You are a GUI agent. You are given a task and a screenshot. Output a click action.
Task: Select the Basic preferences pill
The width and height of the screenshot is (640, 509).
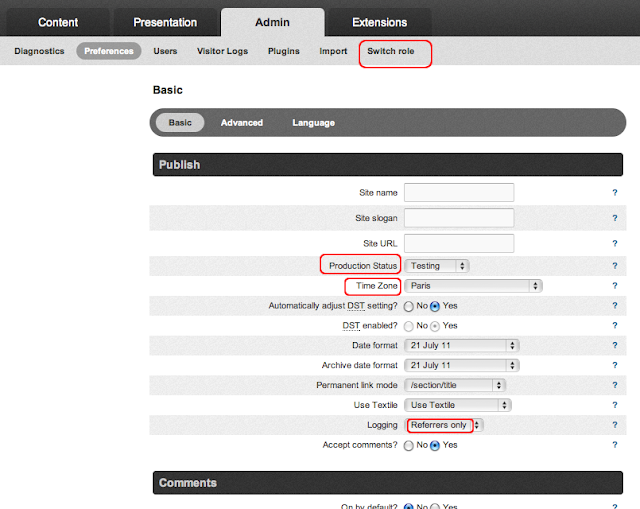pos(180,122)
